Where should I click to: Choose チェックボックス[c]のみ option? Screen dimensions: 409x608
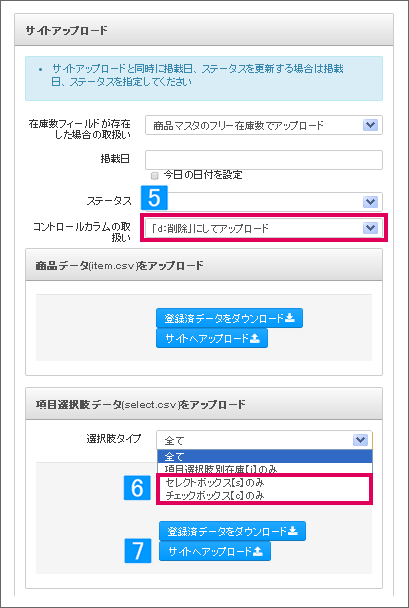[264, 495]
